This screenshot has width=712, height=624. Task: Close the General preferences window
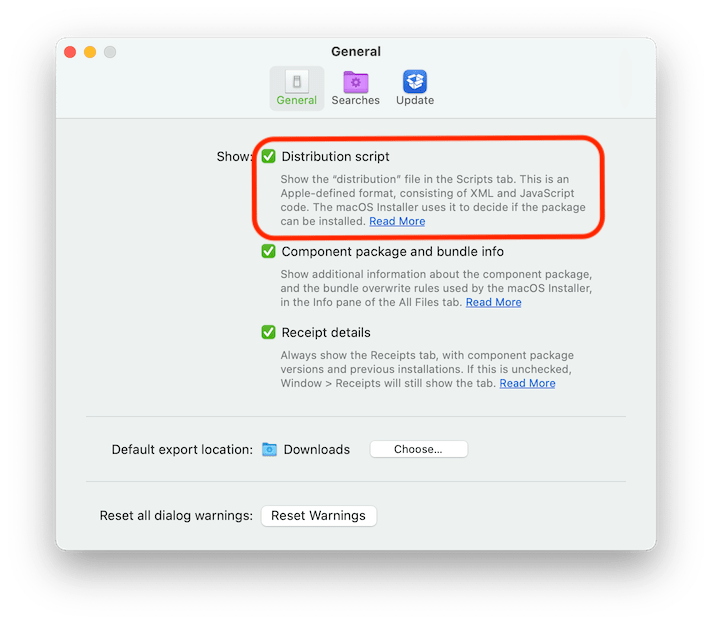click(70, 52)
